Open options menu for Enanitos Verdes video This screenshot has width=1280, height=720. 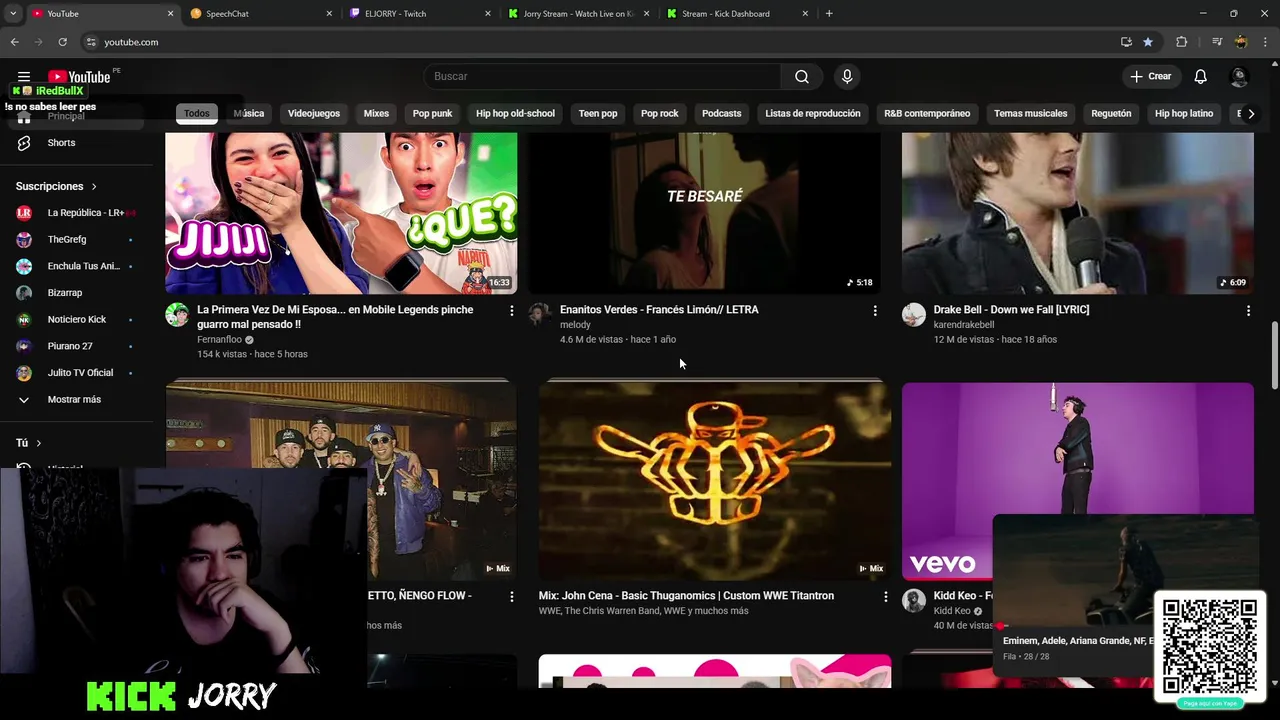click(x=875, y=311)
